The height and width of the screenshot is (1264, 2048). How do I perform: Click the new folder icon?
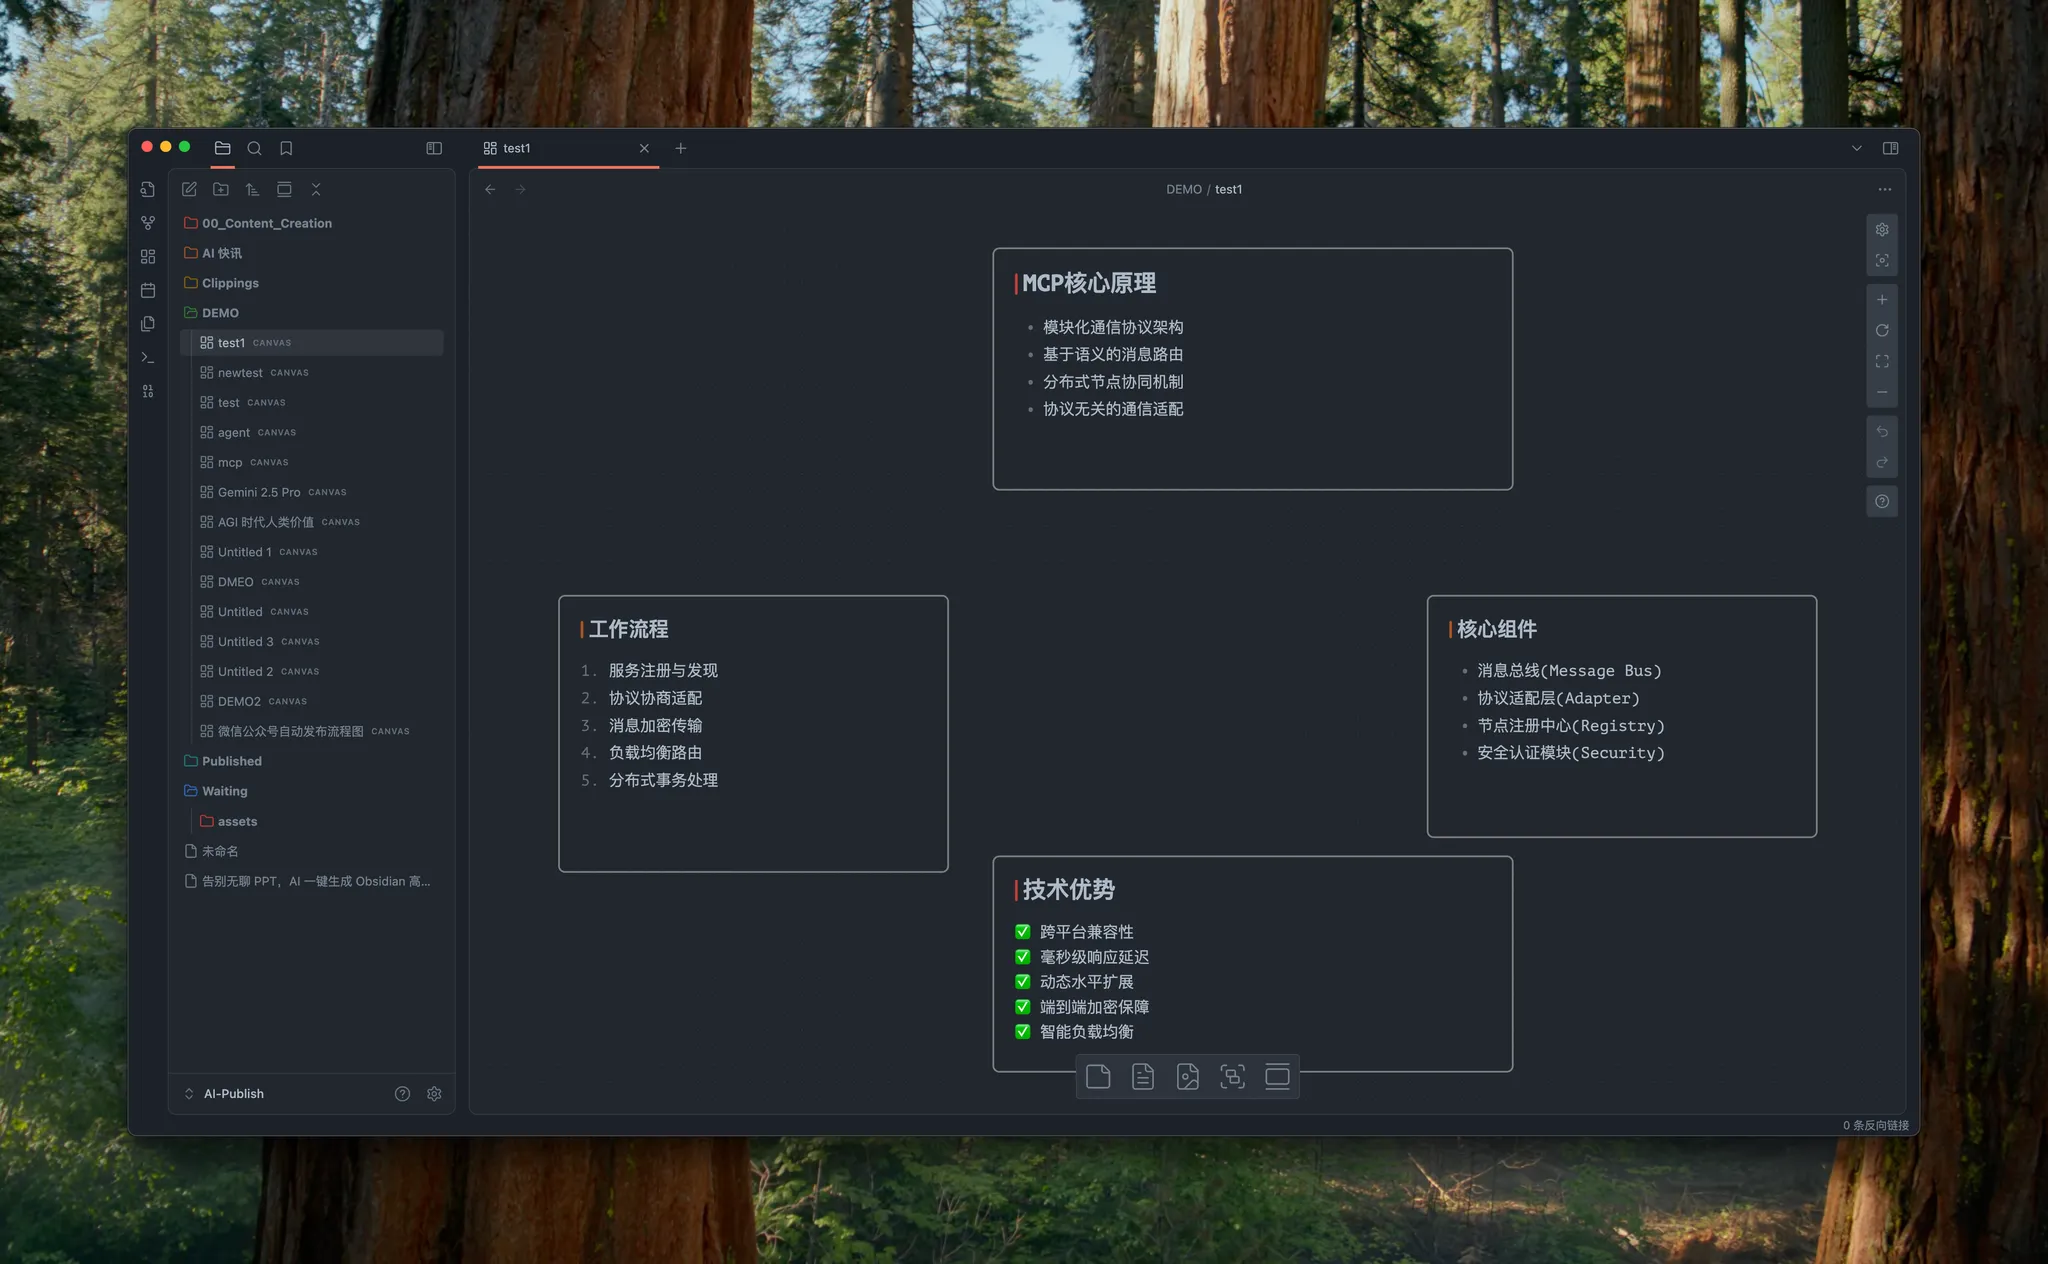[221, 189]
